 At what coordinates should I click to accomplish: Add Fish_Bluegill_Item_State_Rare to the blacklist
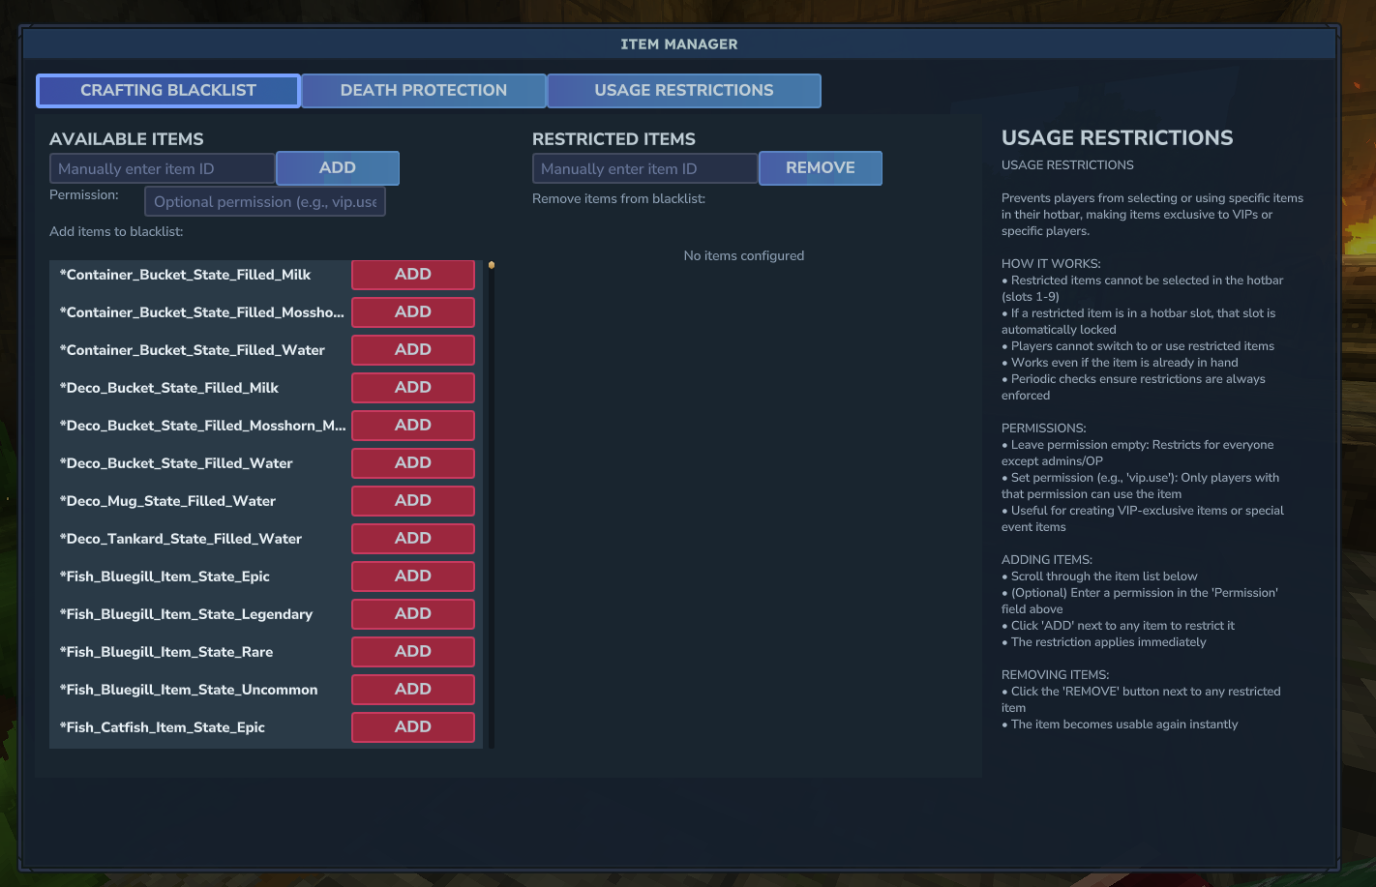point(413,652)
